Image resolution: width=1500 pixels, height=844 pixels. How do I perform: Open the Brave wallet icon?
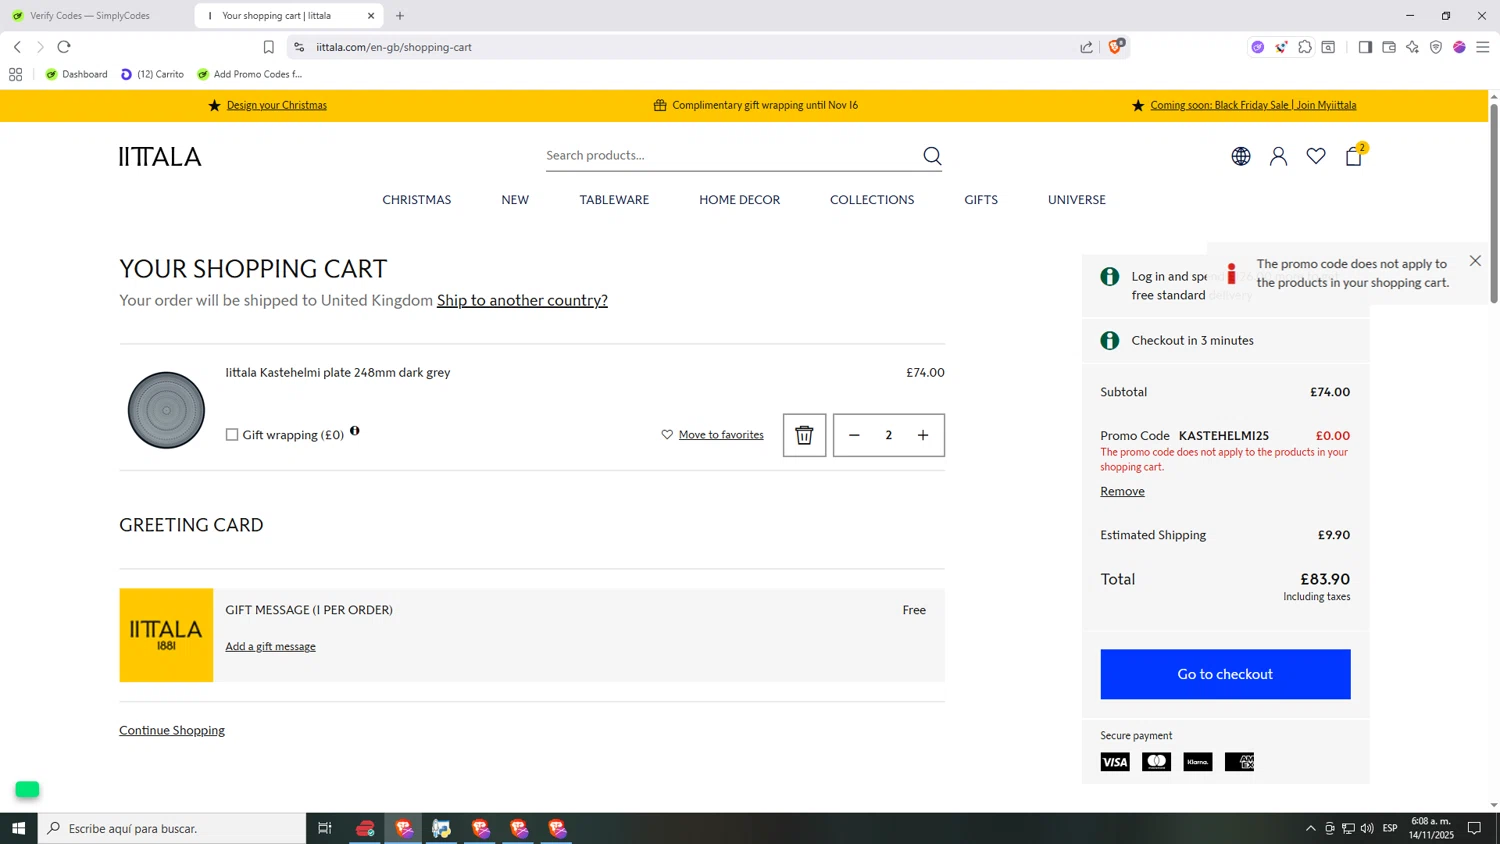coord(1389,47)
